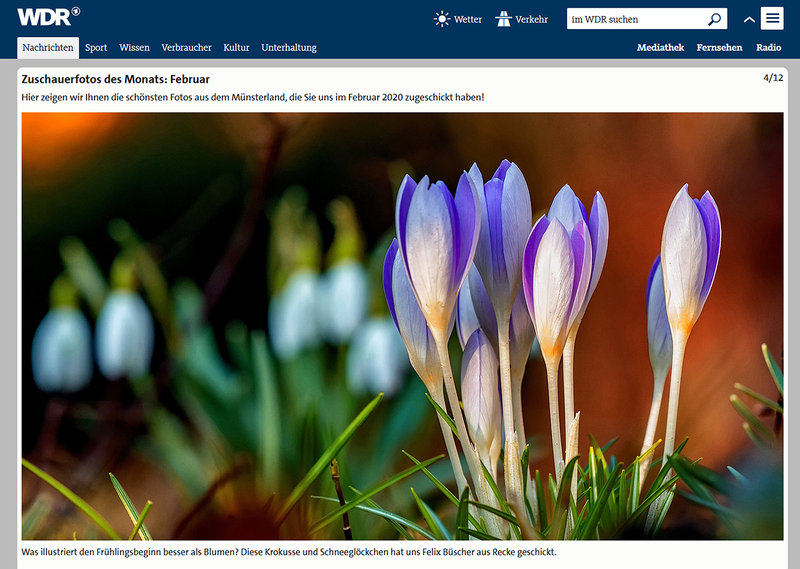The image size is (800, 569).
Task: Focus the 'im WDR suchen' search field
Action: tap(635, 19)
